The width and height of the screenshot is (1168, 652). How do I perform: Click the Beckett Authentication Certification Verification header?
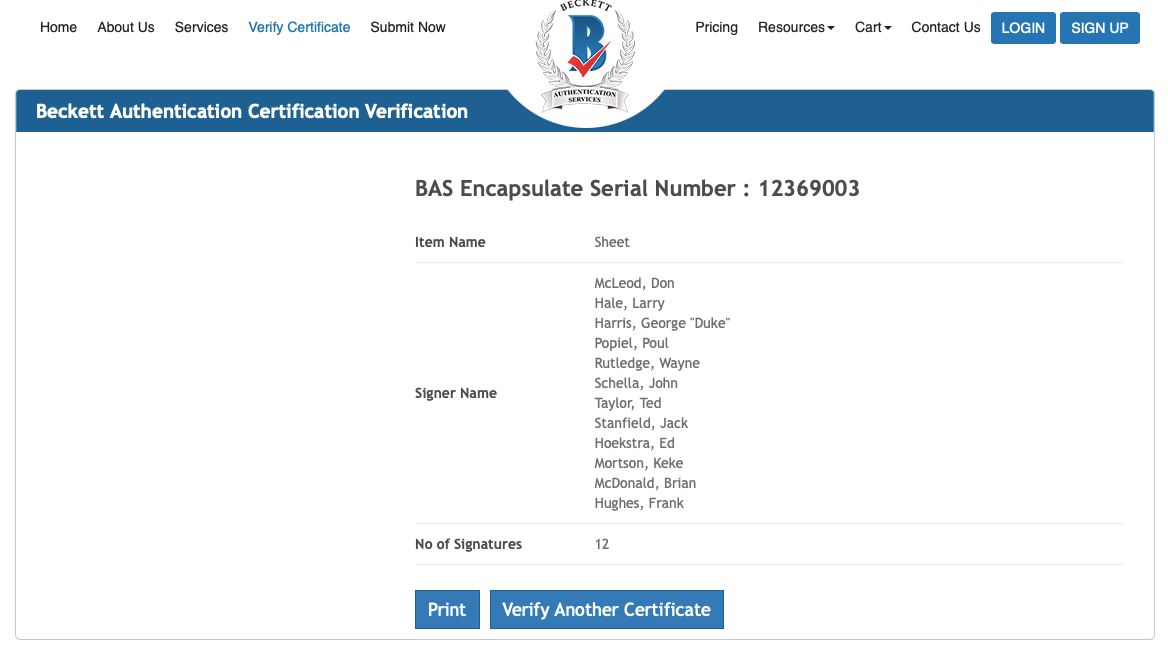click(252, 111)
